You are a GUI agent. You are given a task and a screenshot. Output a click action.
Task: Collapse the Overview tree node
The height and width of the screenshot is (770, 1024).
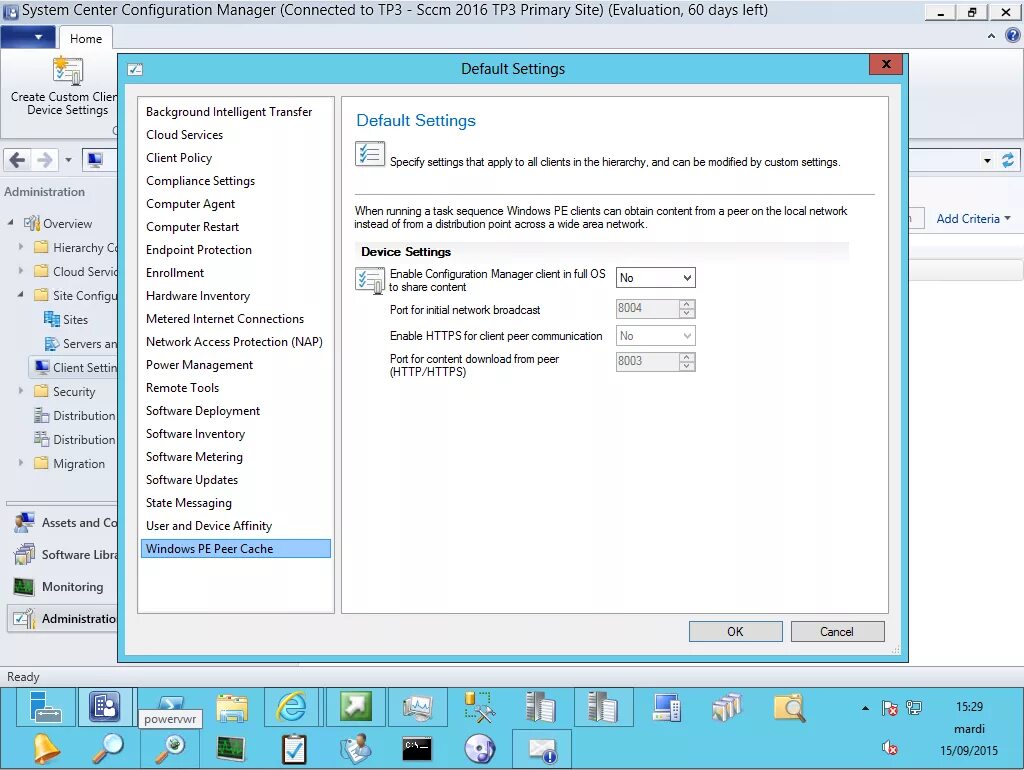click(x=10, y=223)
